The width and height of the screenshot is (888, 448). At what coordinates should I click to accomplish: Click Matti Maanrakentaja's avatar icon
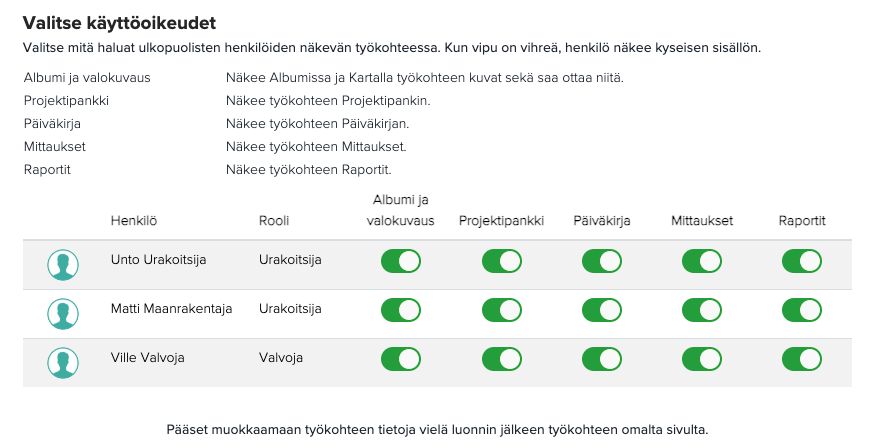pos(63,314)
